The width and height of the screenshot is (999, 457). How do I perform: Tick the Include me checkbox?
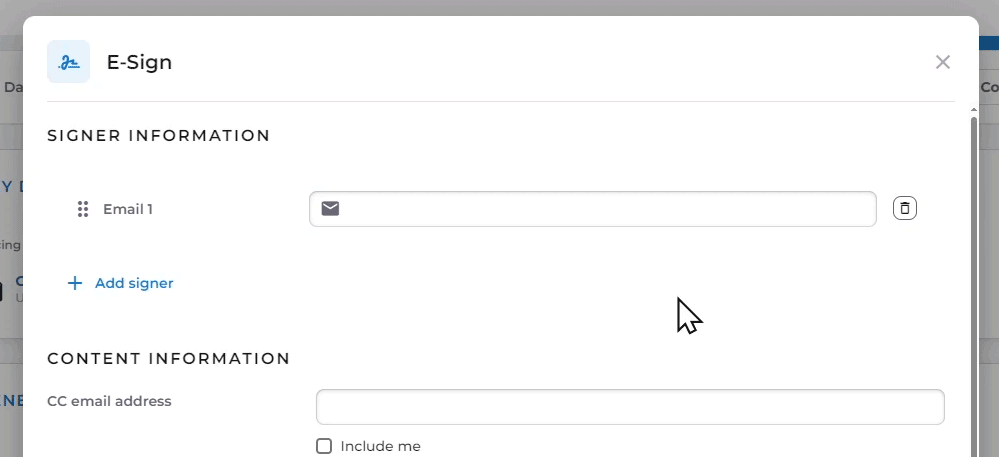324,446
